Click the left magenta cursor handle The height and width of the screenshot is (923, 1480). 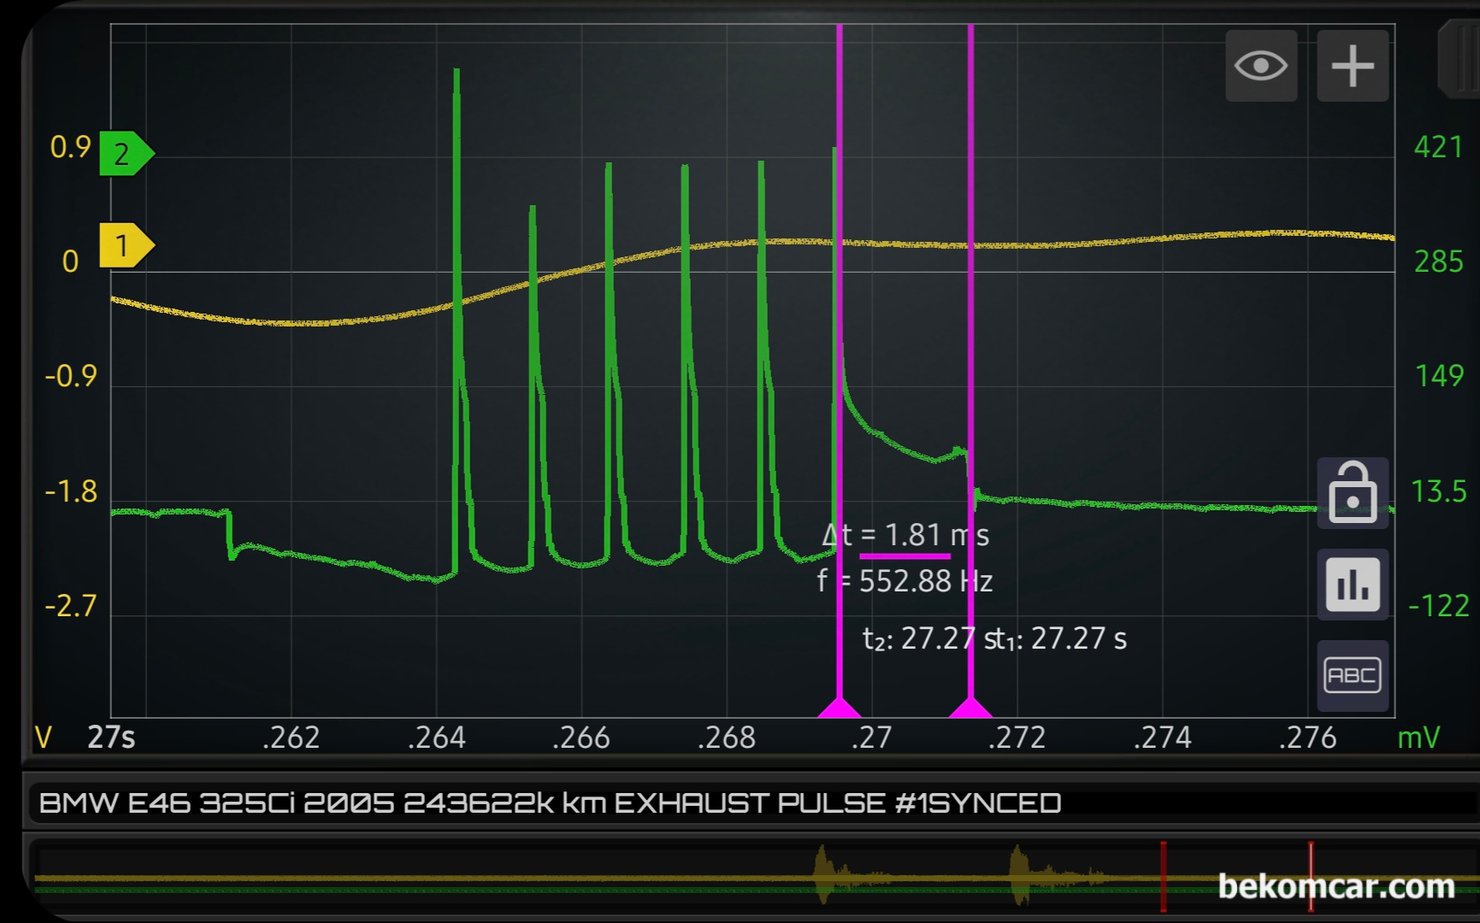(x=839, y=708)
